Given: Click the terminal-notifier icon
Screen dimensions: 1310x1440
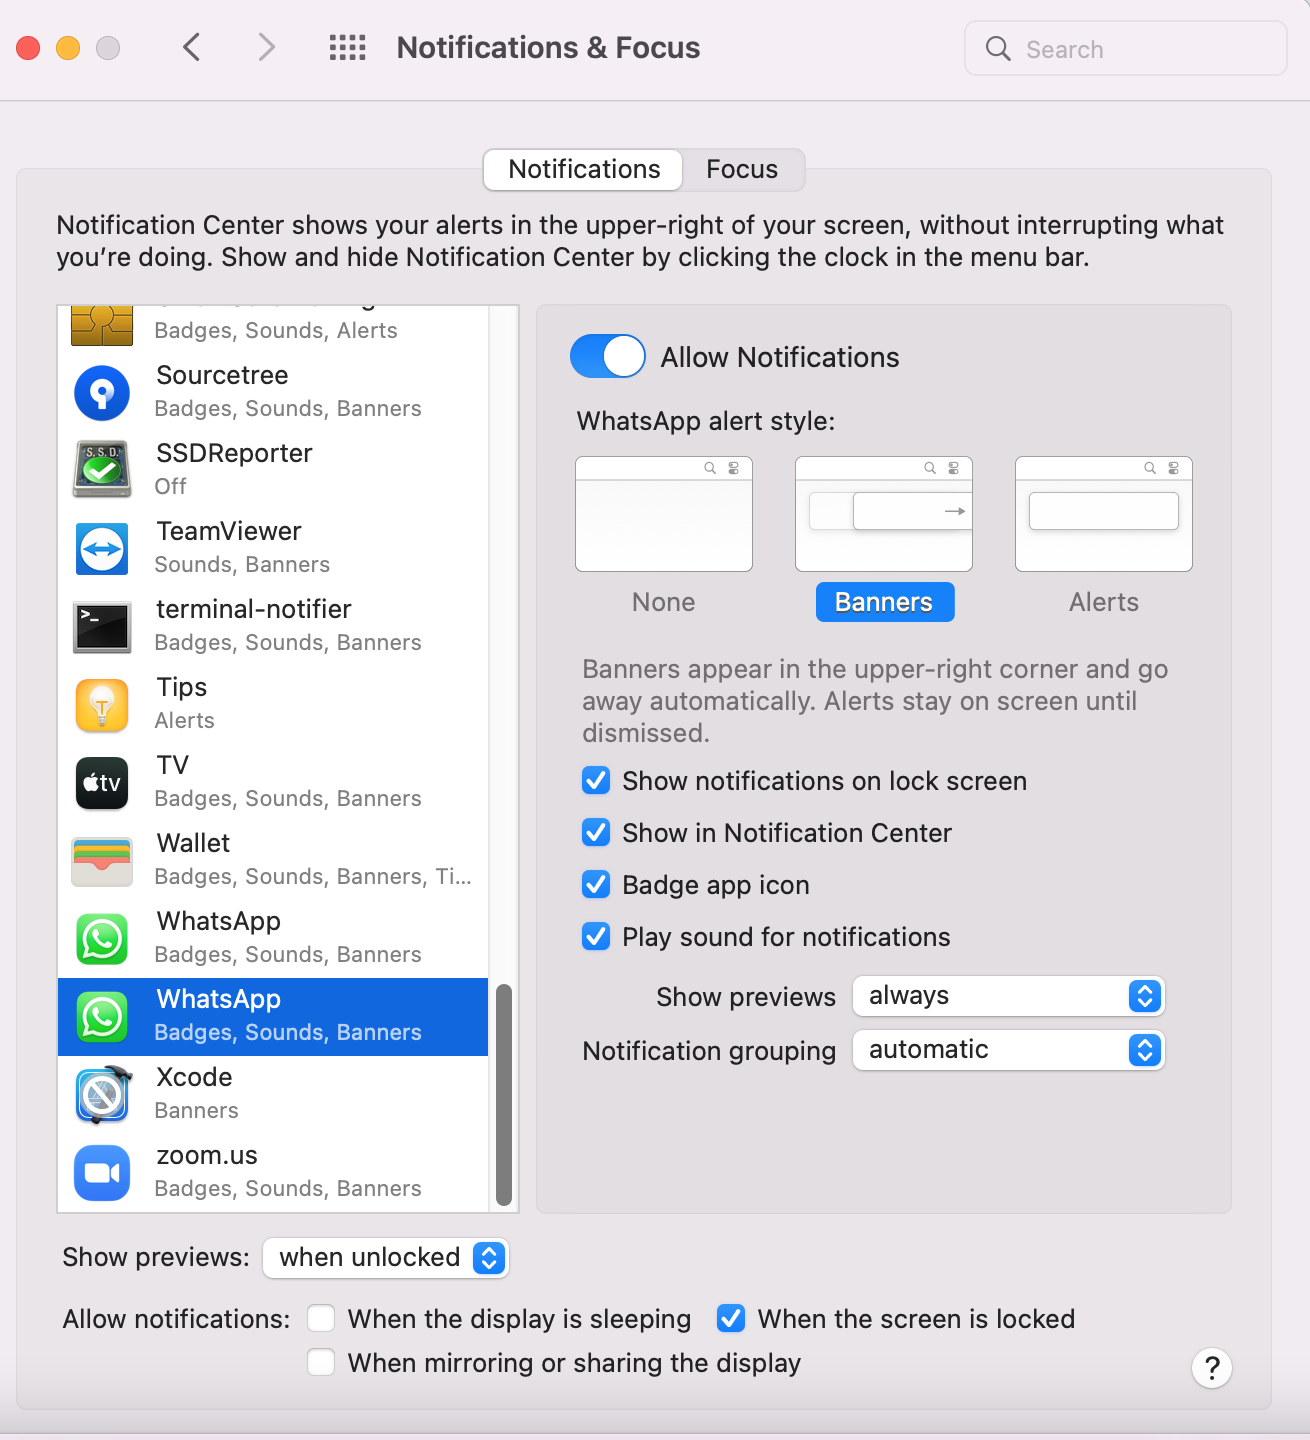Looking at the screenshot, I should (102, 627).
